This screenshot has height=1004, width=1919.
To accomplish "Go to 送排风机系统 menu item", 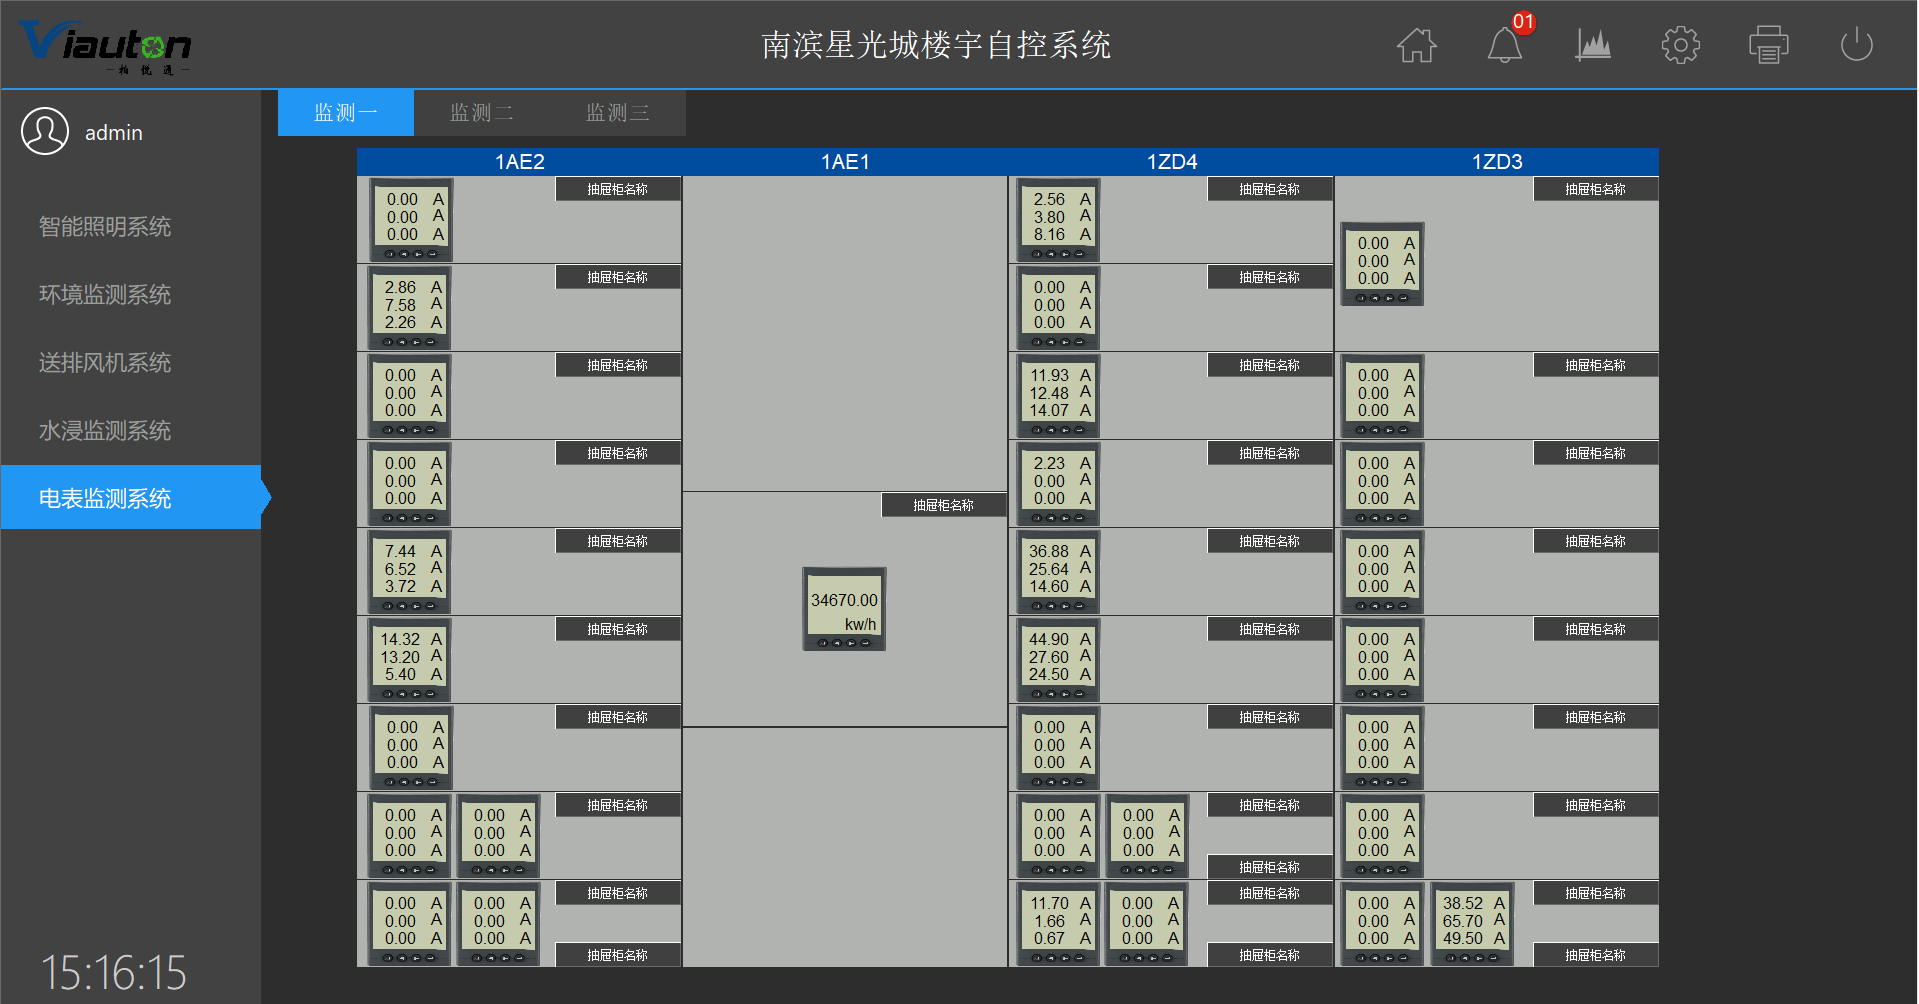I will (105, 363).
